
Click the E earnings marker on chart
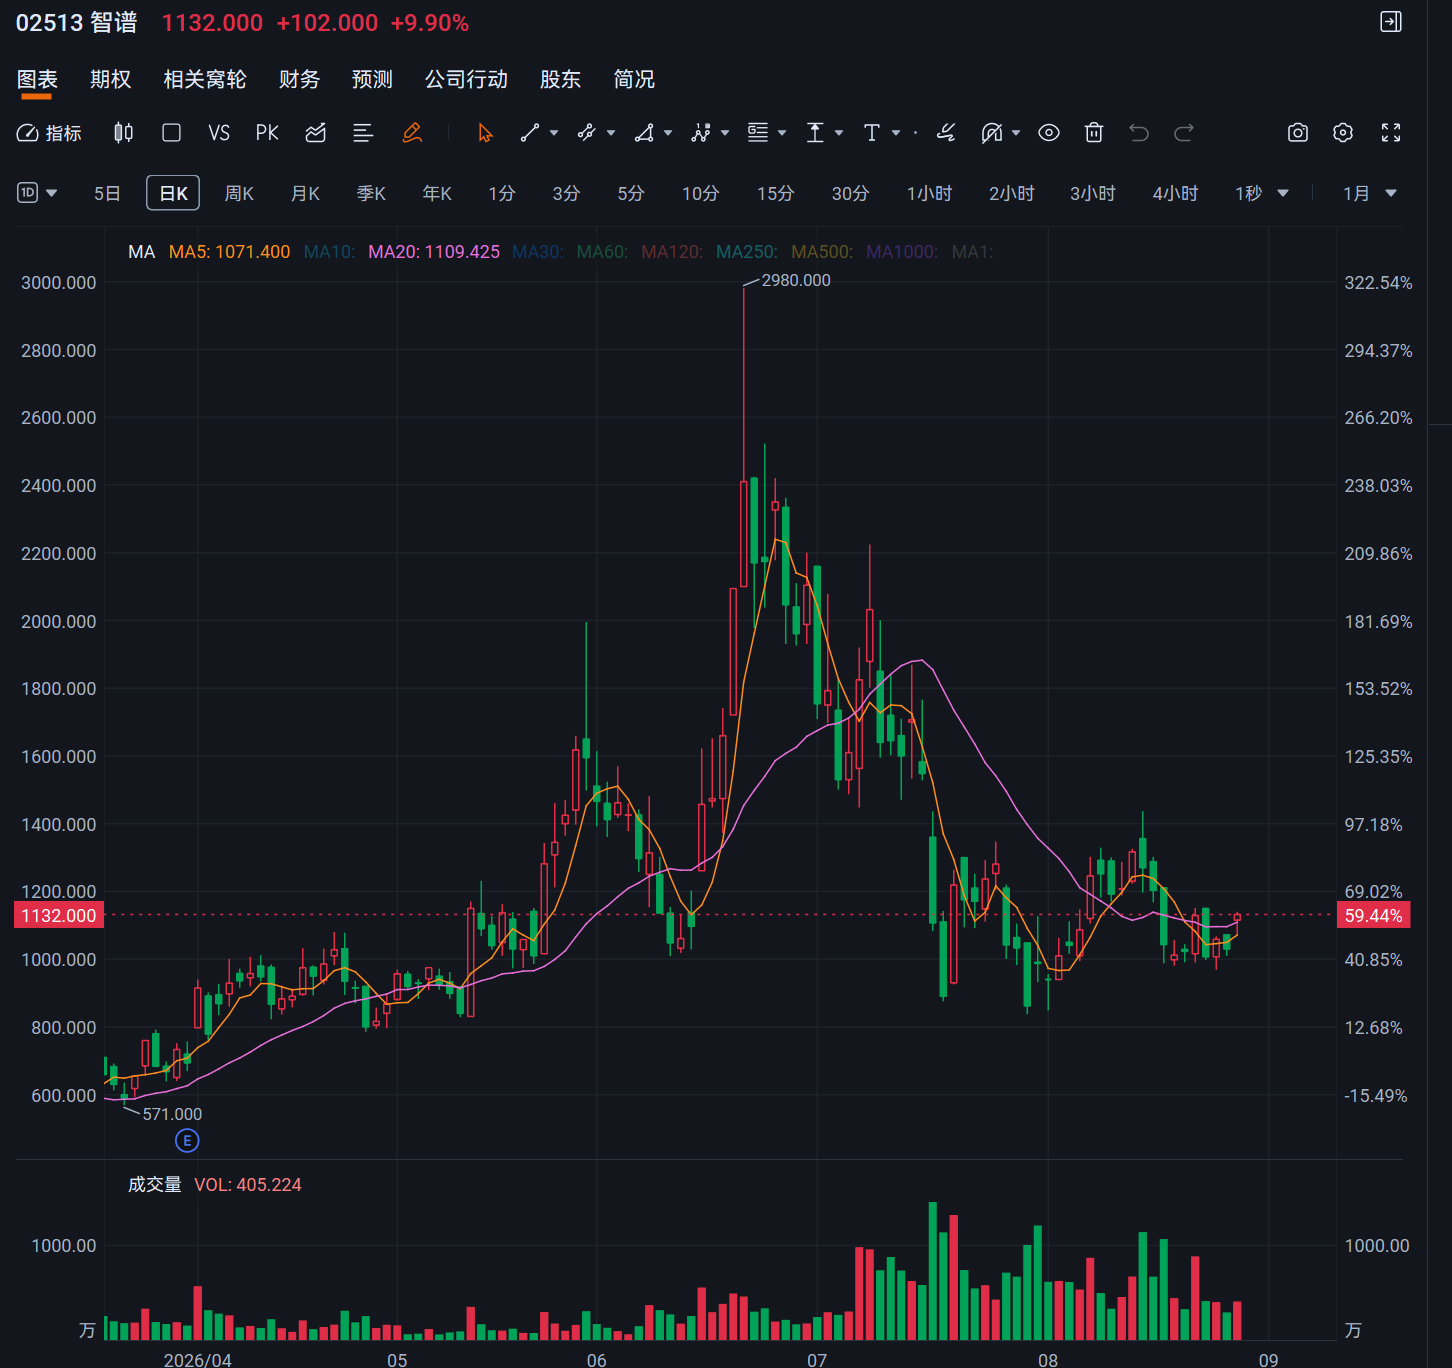[187, 1140]
